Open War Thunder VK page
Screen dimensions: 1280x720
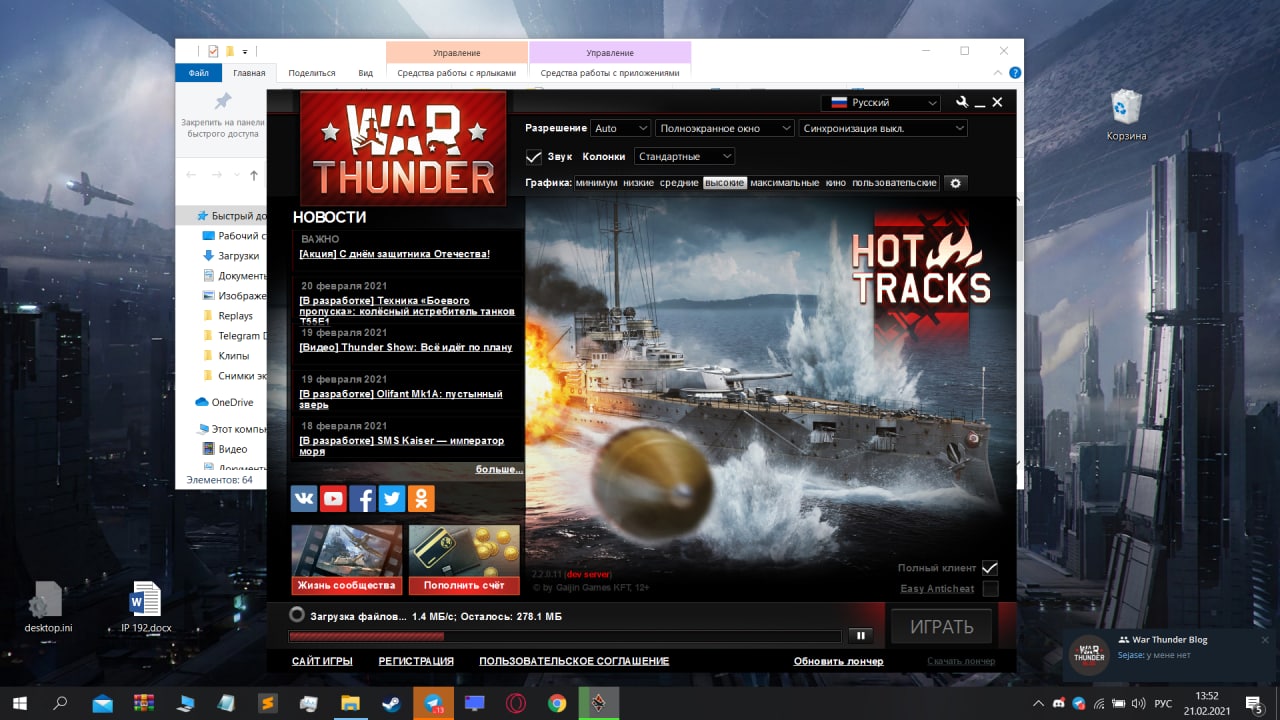[304, 498]
